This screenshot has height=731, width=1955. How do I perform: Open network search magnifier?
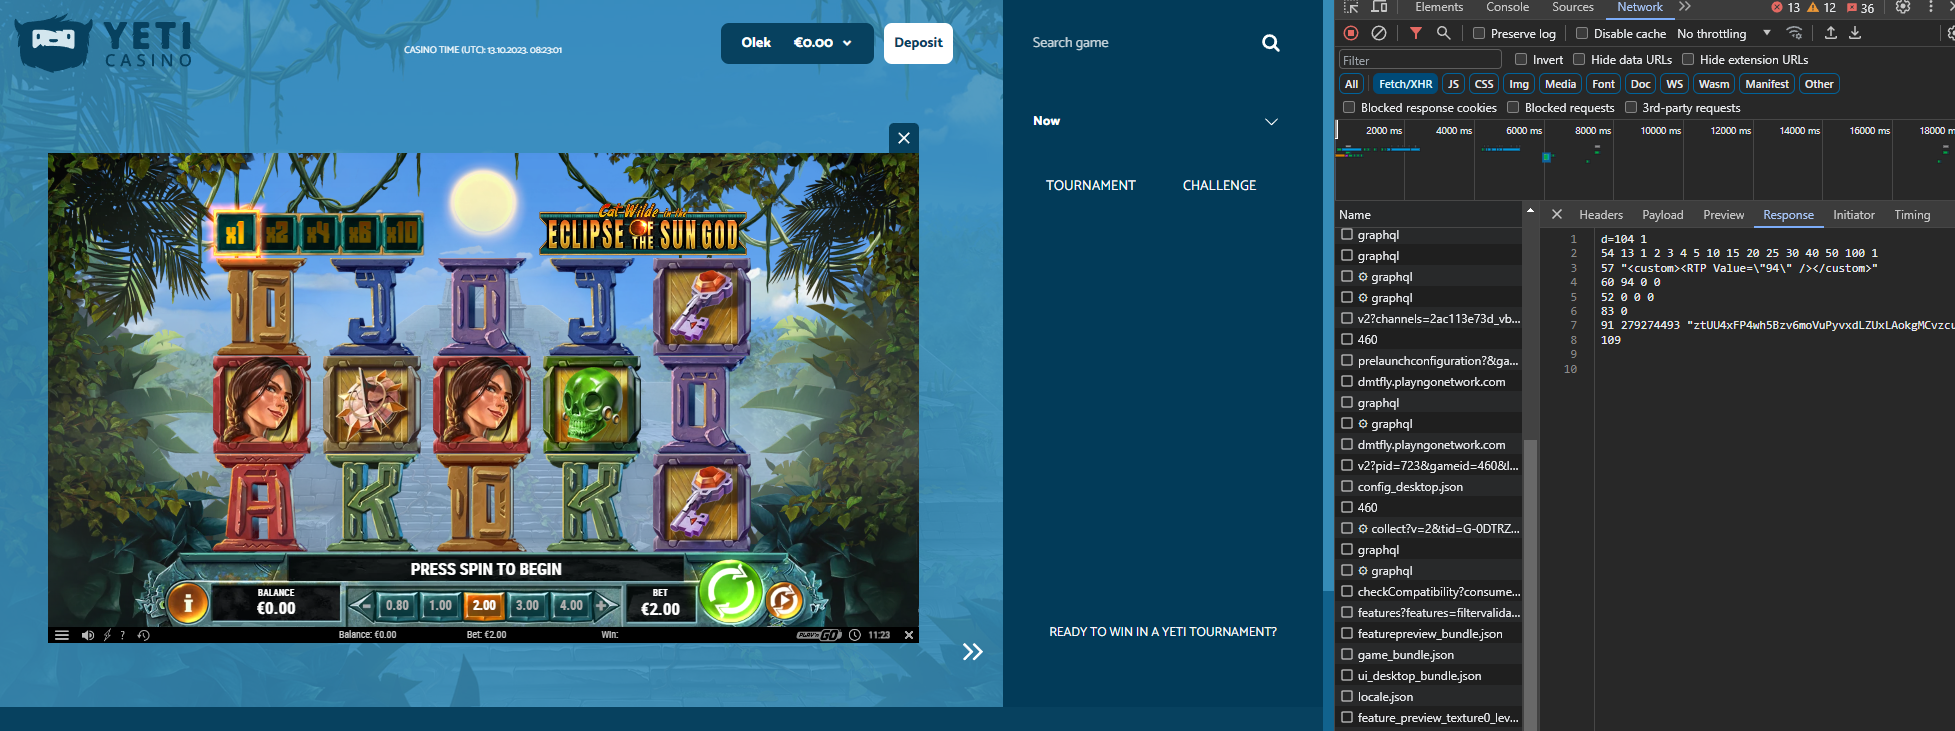click(x=1443, y=33)
